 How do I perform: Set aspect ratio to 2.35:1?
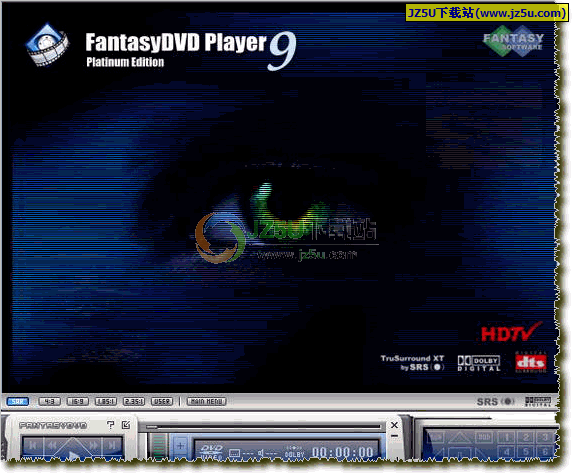point(134,402)
